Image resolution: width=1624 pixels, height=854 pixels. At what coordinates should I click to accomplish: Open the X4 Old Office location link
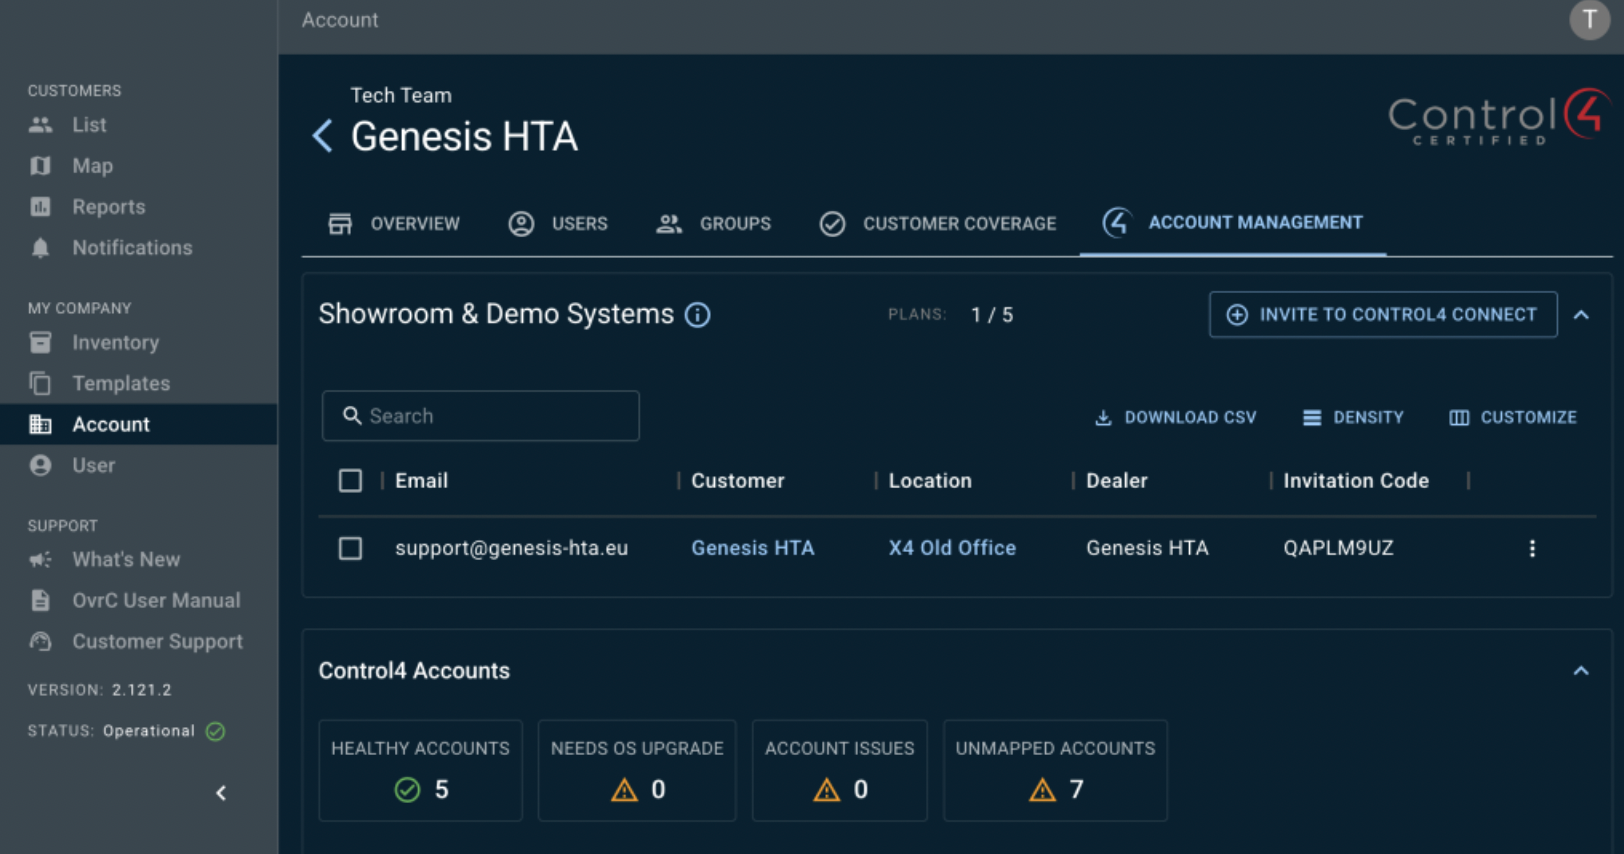pos(952,548)
